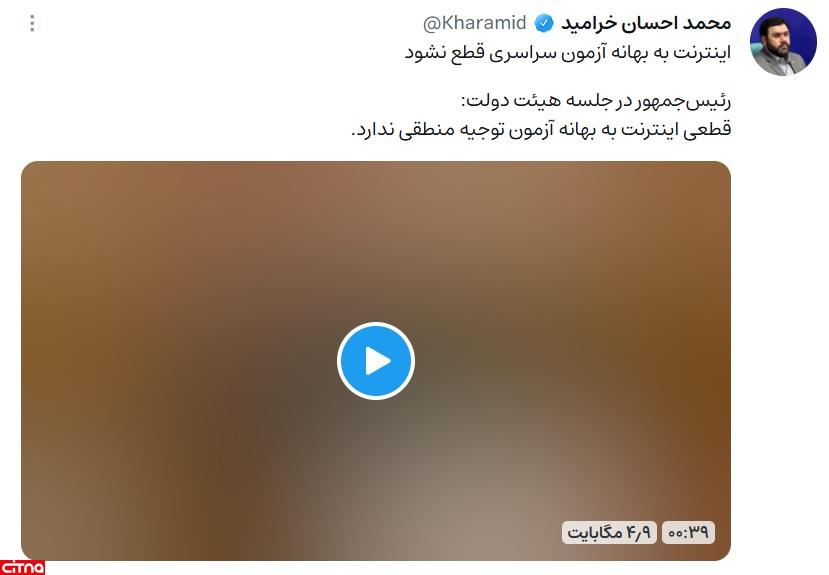Open the author's round profile avatar
This screenshot has height=575, width=829.
point(783,42)
